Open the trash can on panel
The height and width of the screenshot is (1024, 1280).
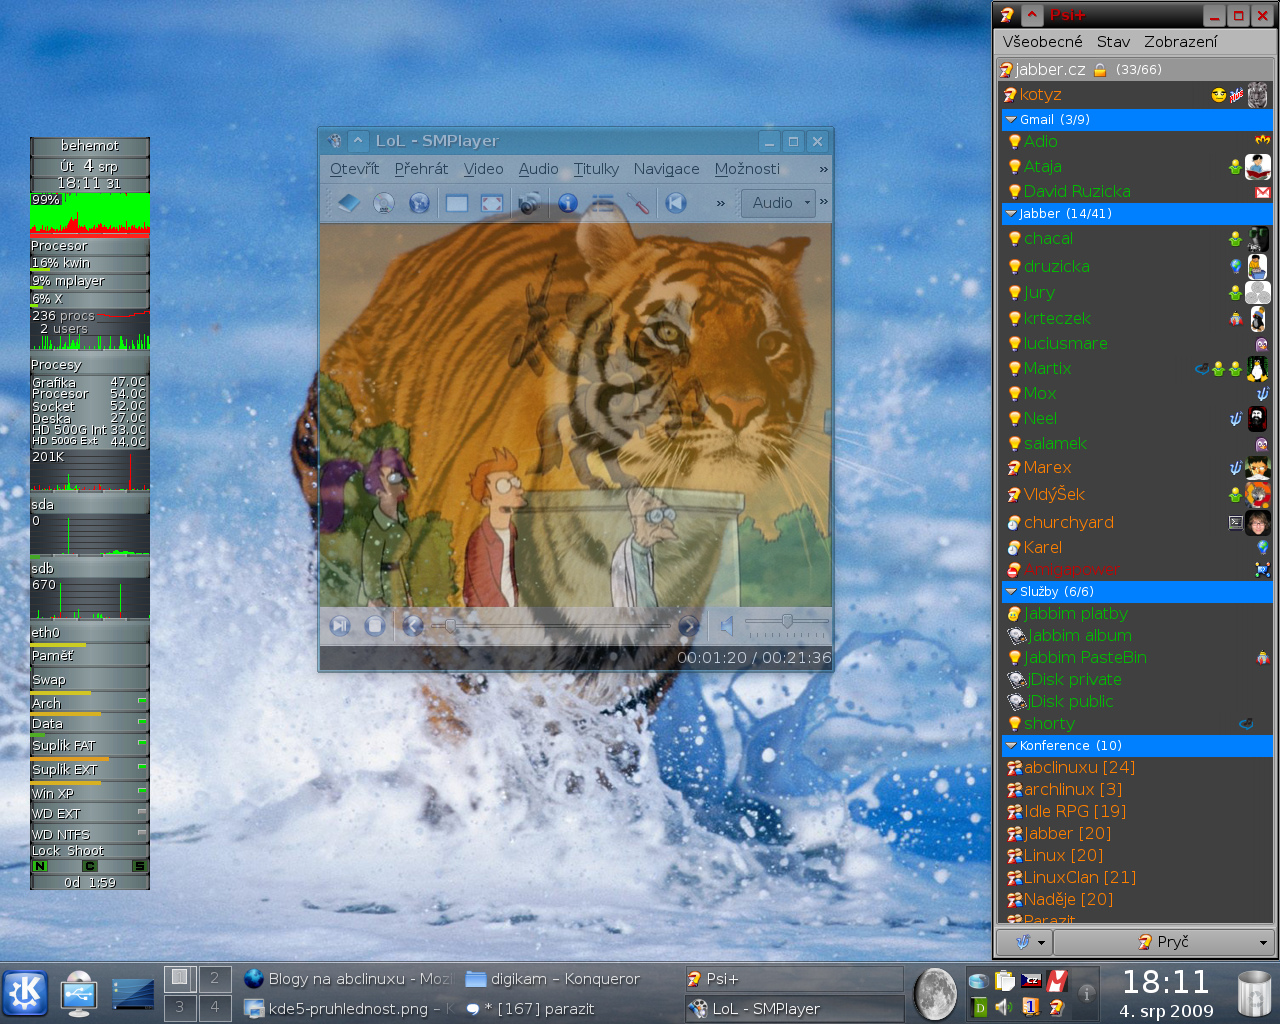pyautogui.click(x=1254, y=994)
